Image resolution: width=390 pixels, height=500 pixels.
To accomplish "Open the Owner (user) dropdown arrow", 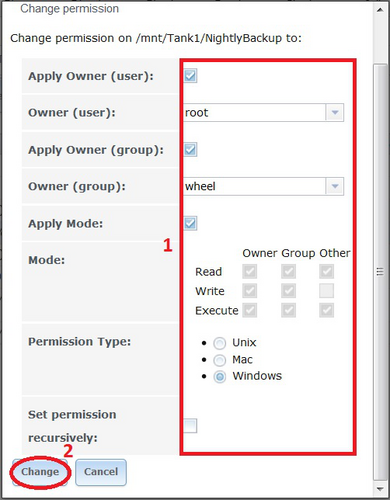I will [335, 112].
